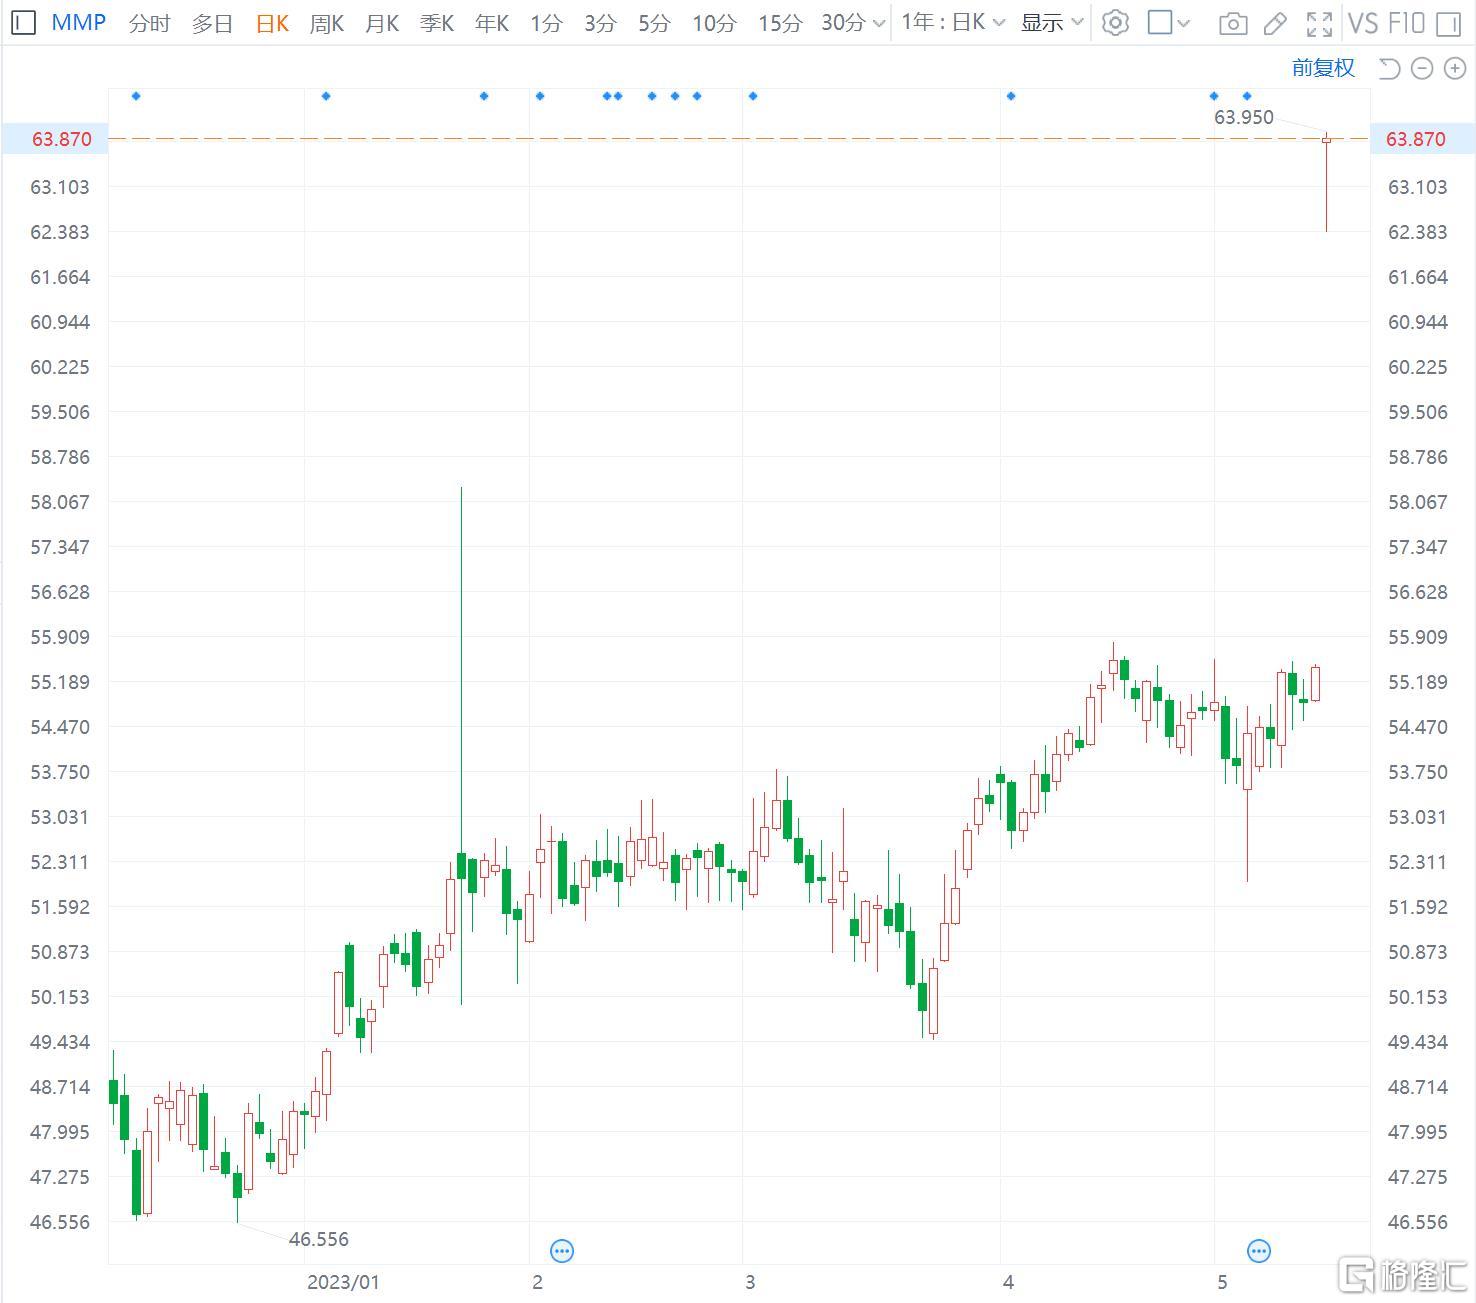Open February's ellipsis event bubble
Viewport: 1476px width, 1303px height.
click(x=562, y=1250)
